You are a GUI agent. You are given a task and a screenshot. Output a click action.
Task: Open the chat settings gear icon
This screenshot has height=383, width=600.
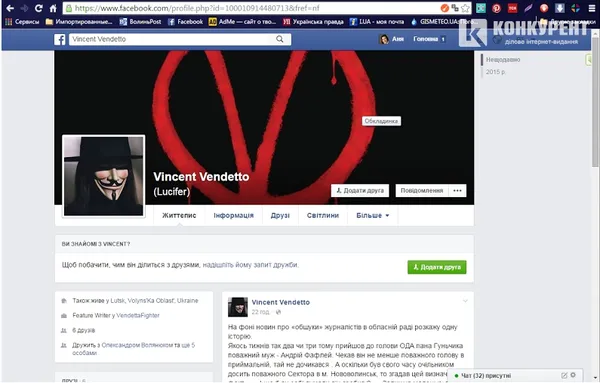pyautogui.click(x=573, y=375)
